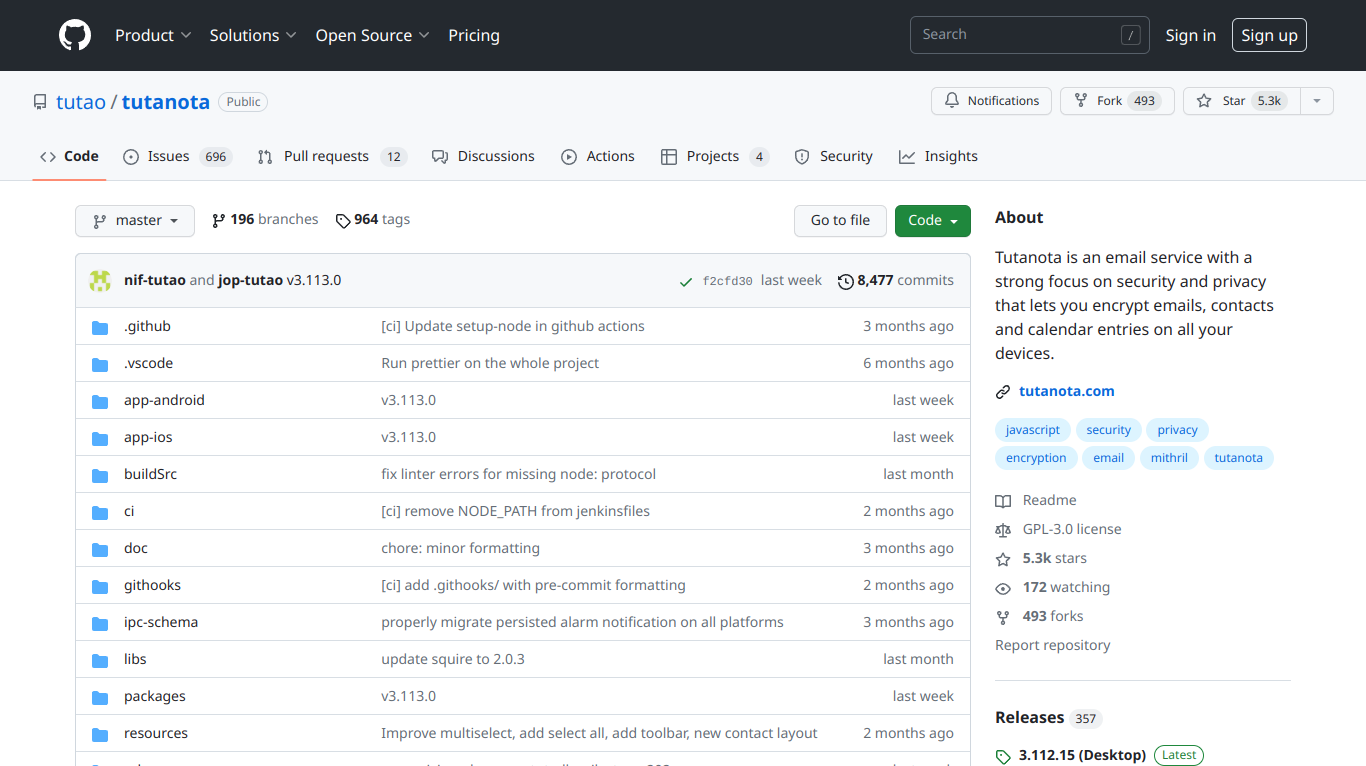This screenshot has width=1366, height=766.
Task: Open the Open Source dropdown menu
Action: [372, 35]
